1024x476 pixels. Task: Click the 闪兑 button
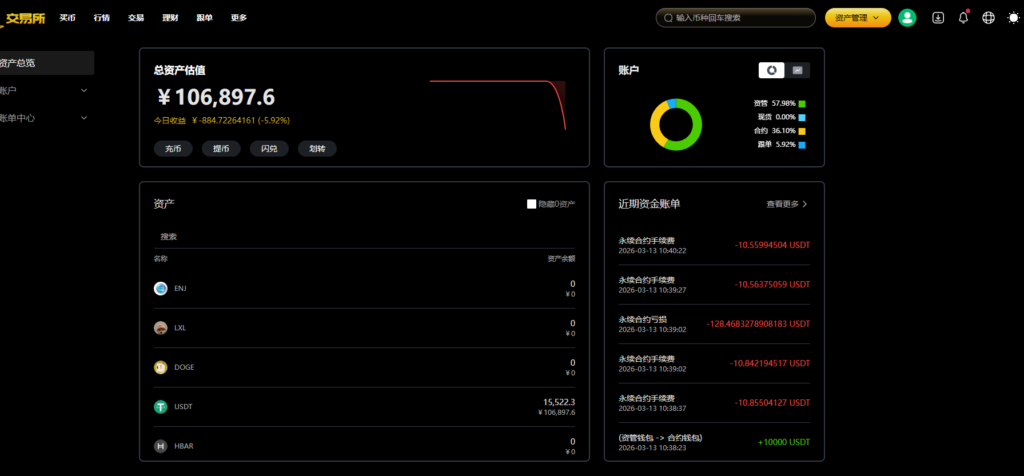pos(269,149)
